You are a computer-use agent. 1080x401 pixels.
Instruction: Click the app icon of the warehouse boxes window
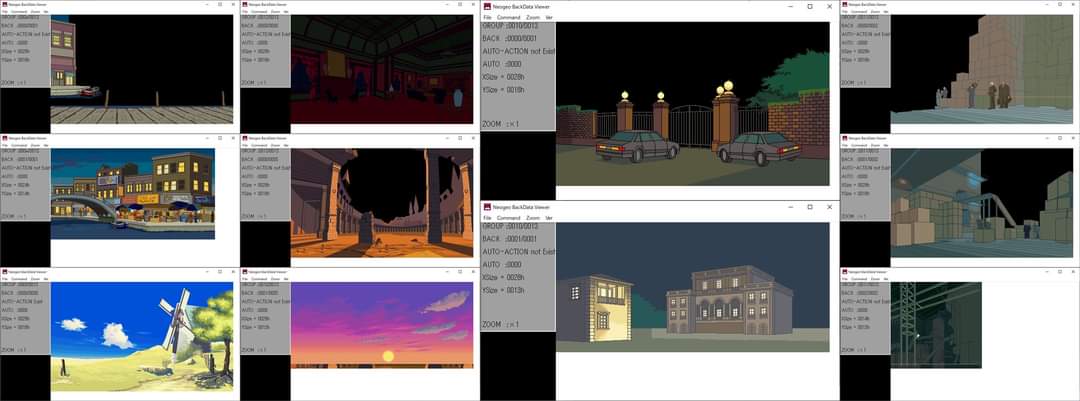pyautogui.click(x=844, y=138)
